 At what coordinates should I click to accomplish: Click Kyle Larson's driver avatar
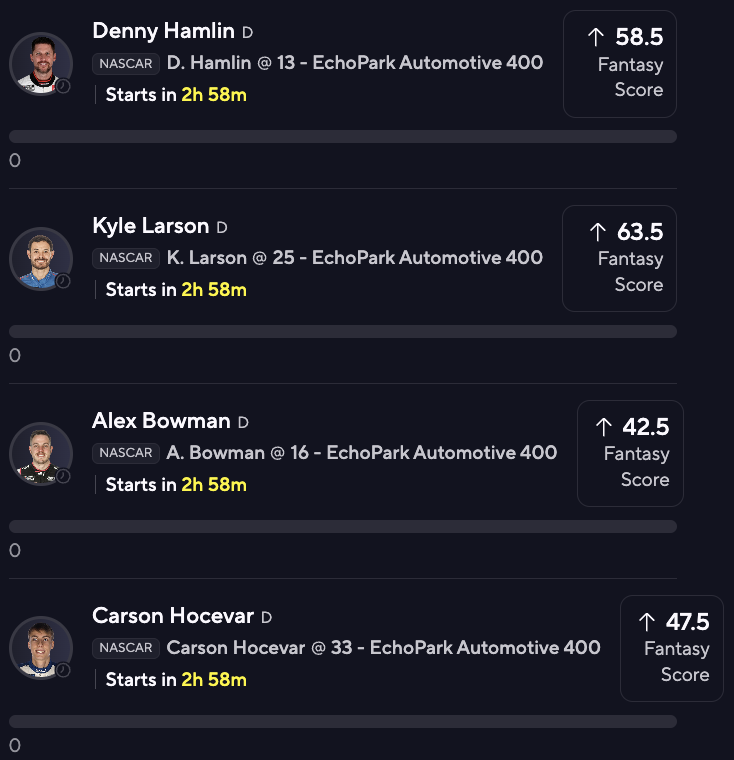pos(41,258)
